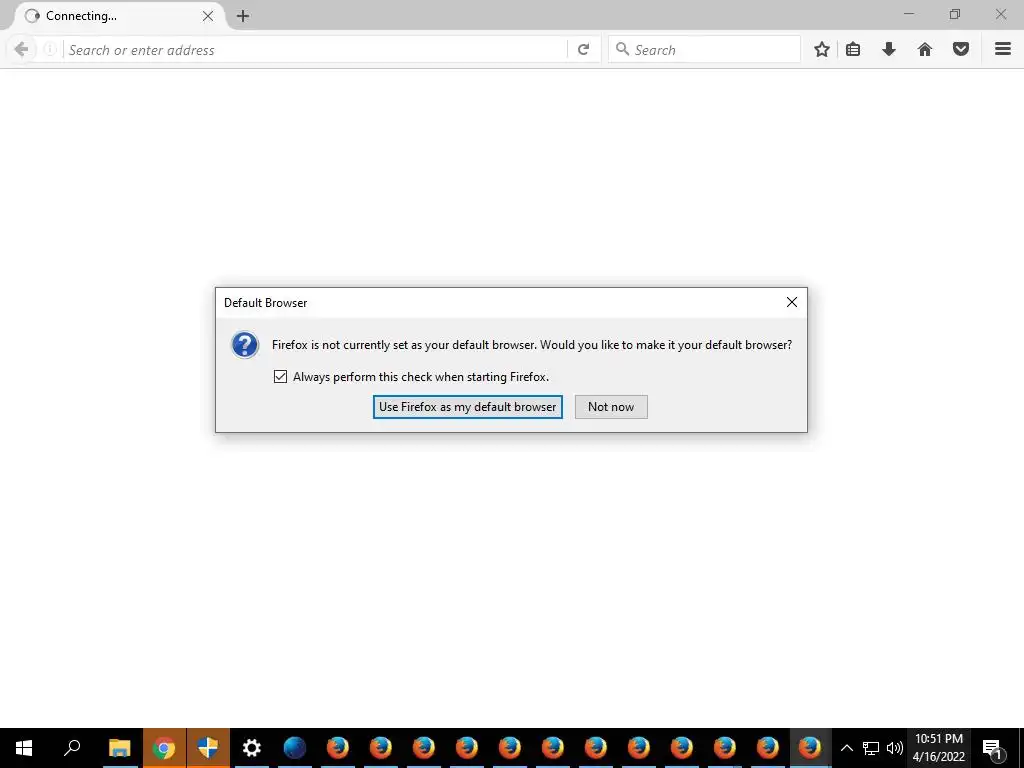Click the question mark dialog icon
Image resolution: width=1024 pixels, height=768 pixels.
coord(245,345)
